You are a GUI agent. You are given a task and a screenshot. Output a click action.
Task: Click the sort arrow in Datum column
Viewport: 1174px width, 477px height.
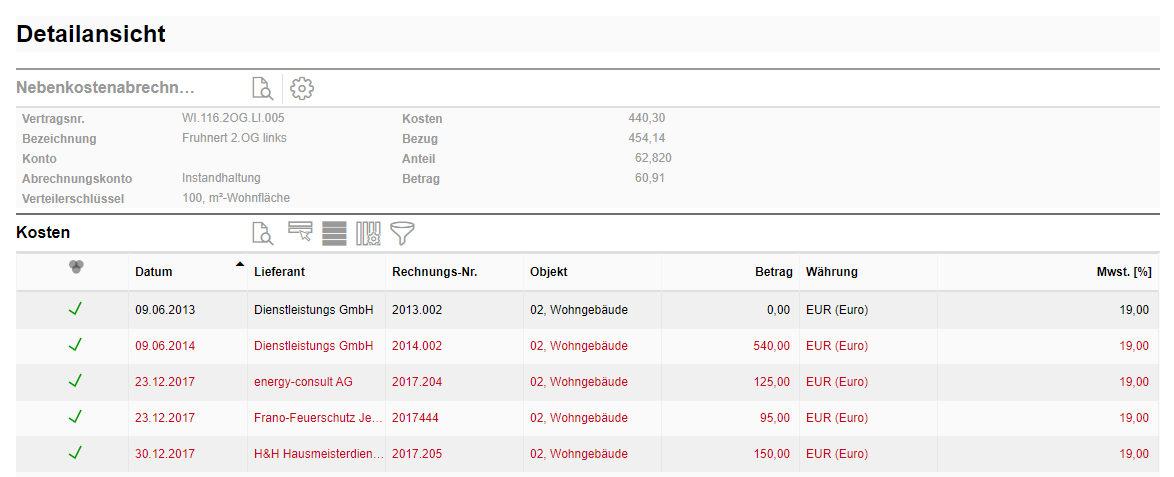(239, 265)
